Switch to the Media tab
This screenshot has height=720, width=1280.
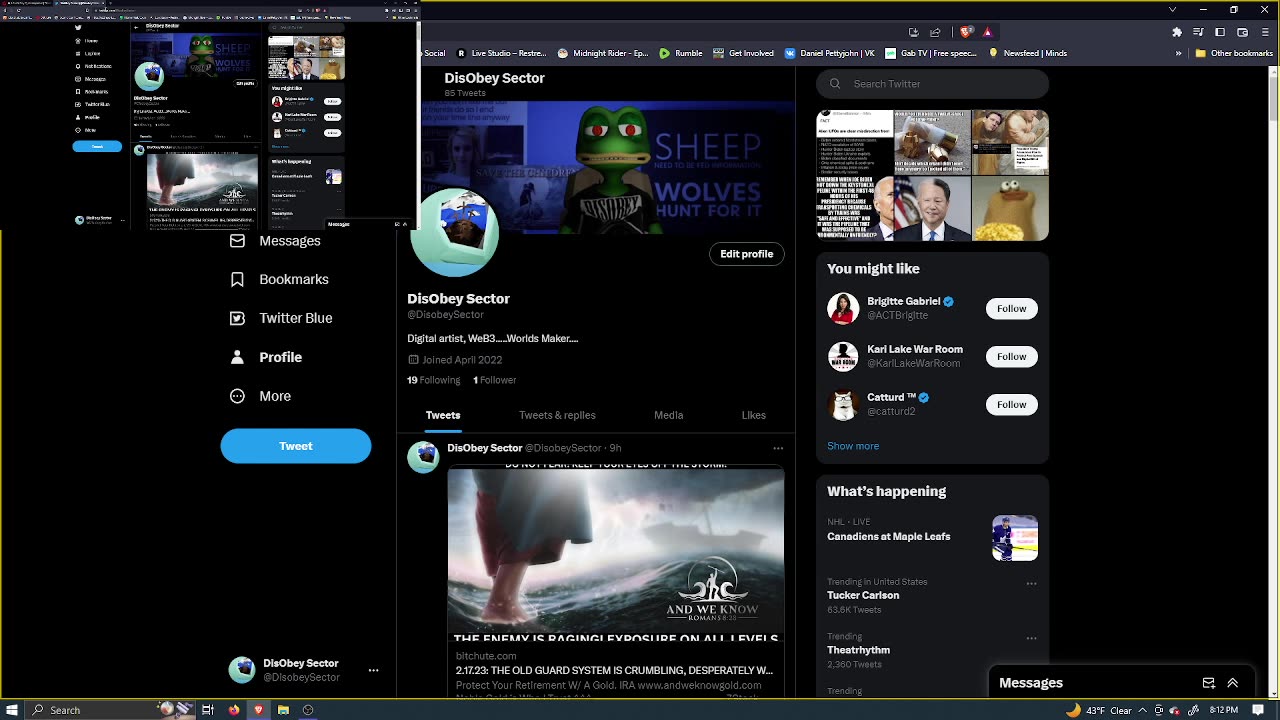669,415
